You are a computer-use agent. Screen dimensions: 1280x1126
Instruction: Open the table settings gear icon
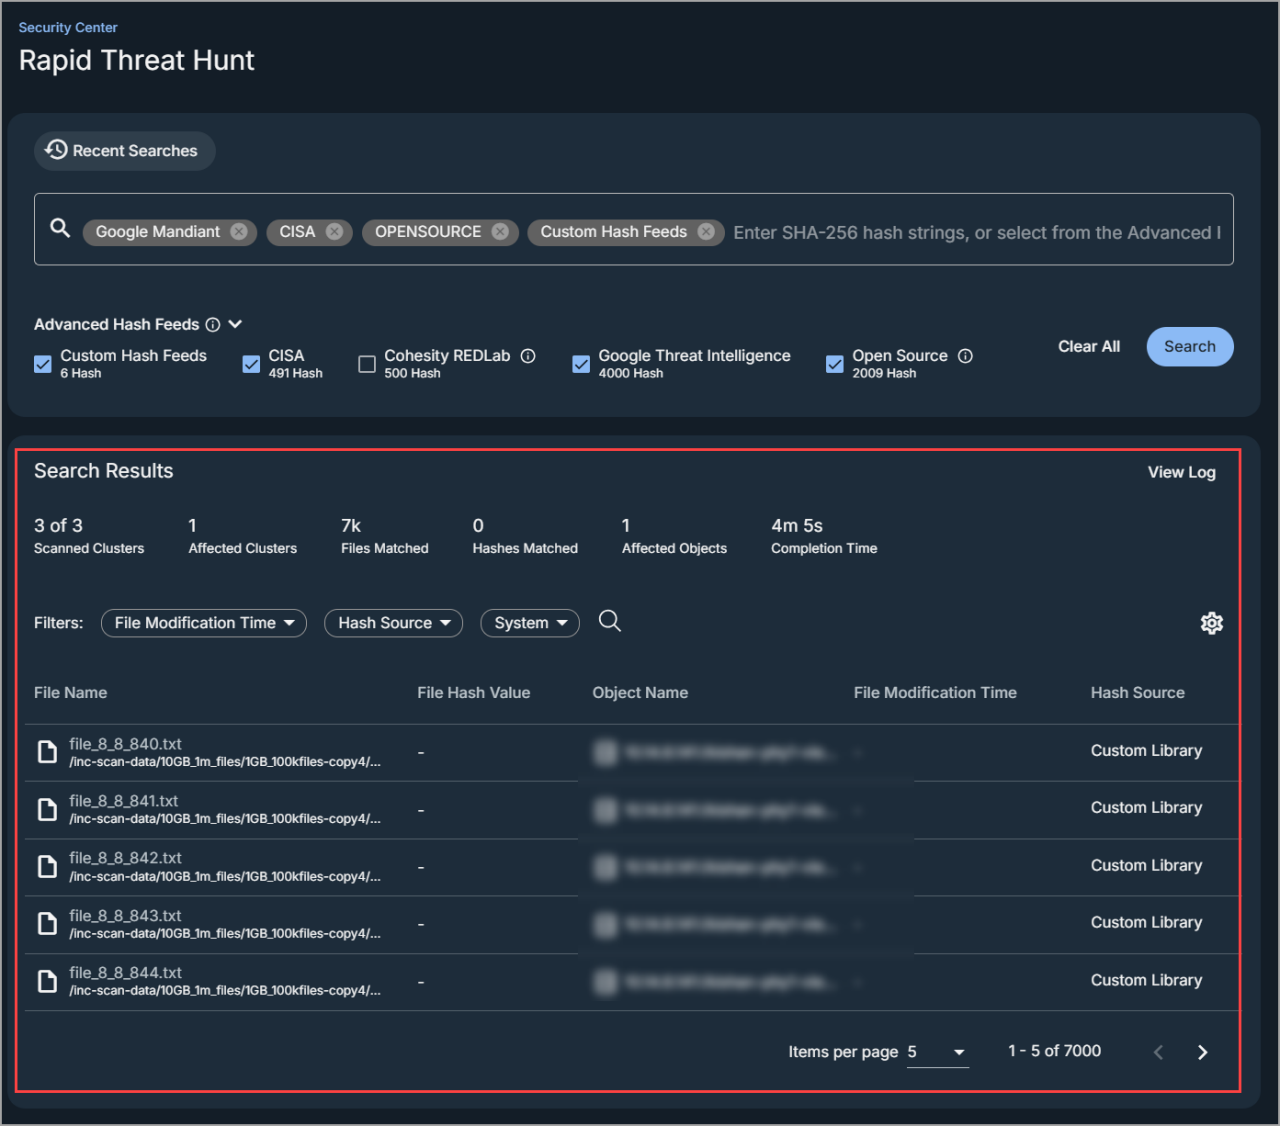point(1211,623)
